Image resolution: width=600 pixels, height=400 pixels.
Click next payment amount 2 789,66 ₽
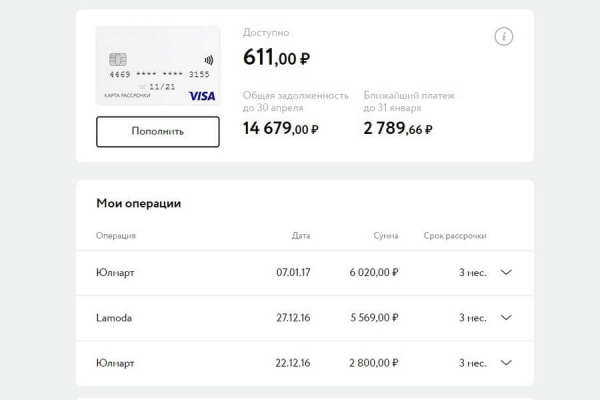[x=398, y=128]
